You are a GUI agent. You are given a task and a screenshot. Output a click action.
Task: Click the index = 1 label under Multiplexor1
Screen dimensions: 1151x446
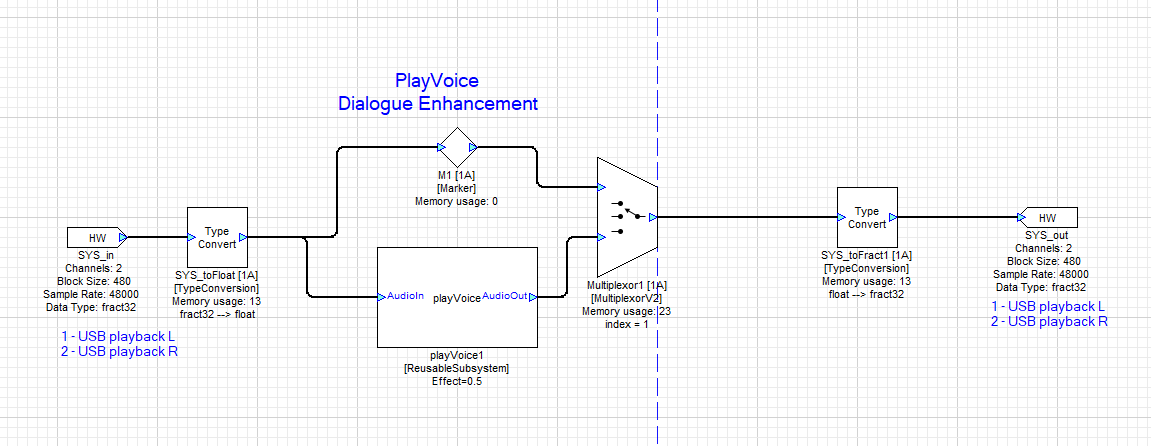point(626,325)
